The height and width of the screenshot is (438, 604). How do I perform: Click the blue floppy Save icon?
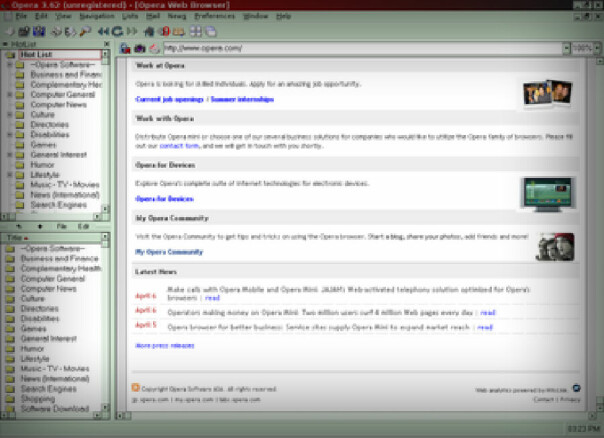[x=39, y=32]
